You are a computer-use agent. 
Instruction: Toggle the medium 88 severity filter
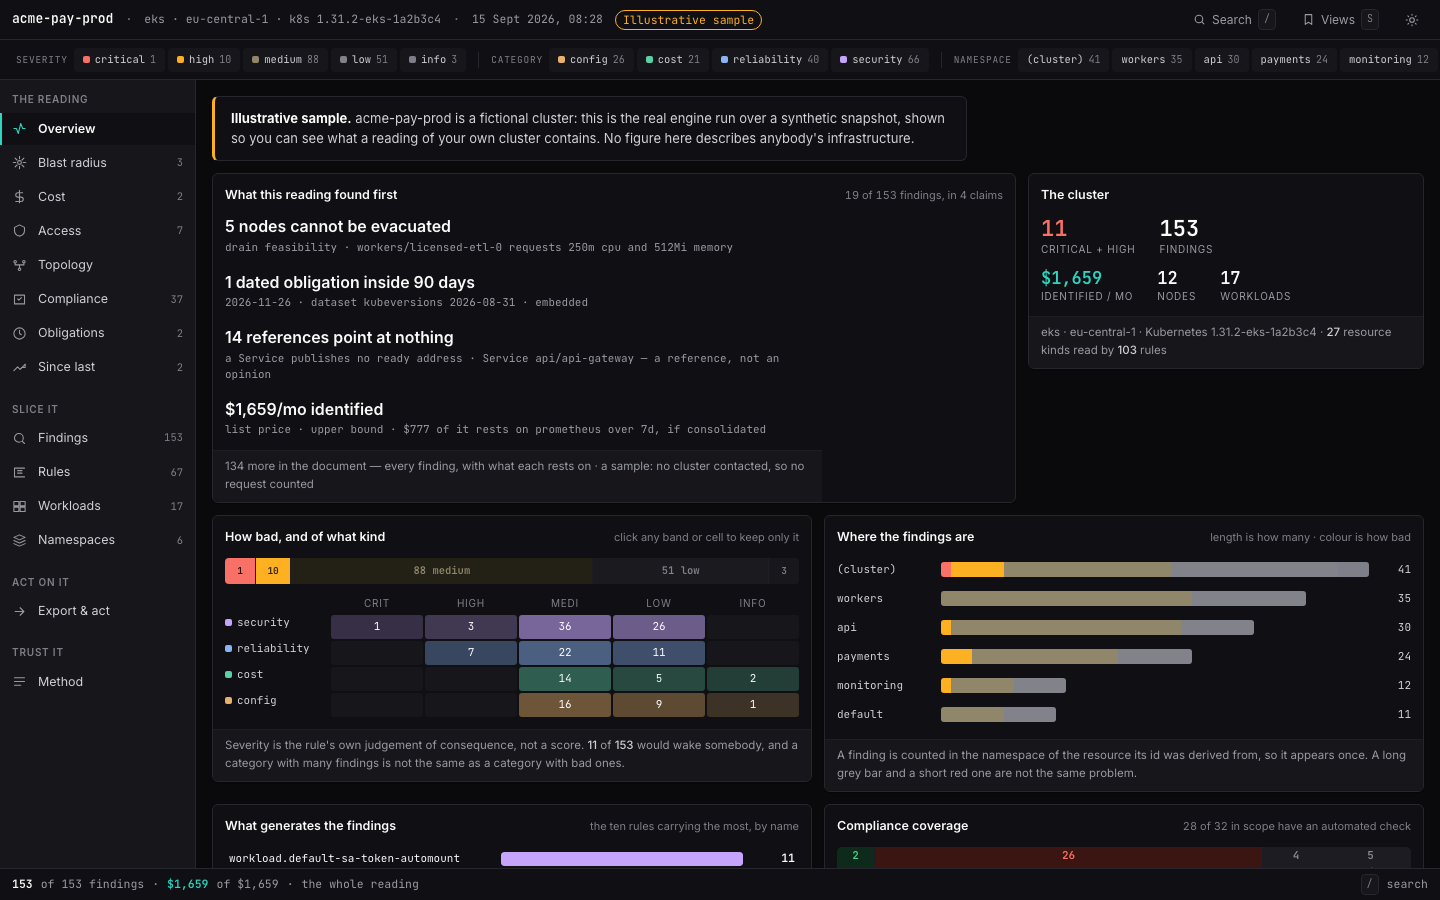(285, 60)
